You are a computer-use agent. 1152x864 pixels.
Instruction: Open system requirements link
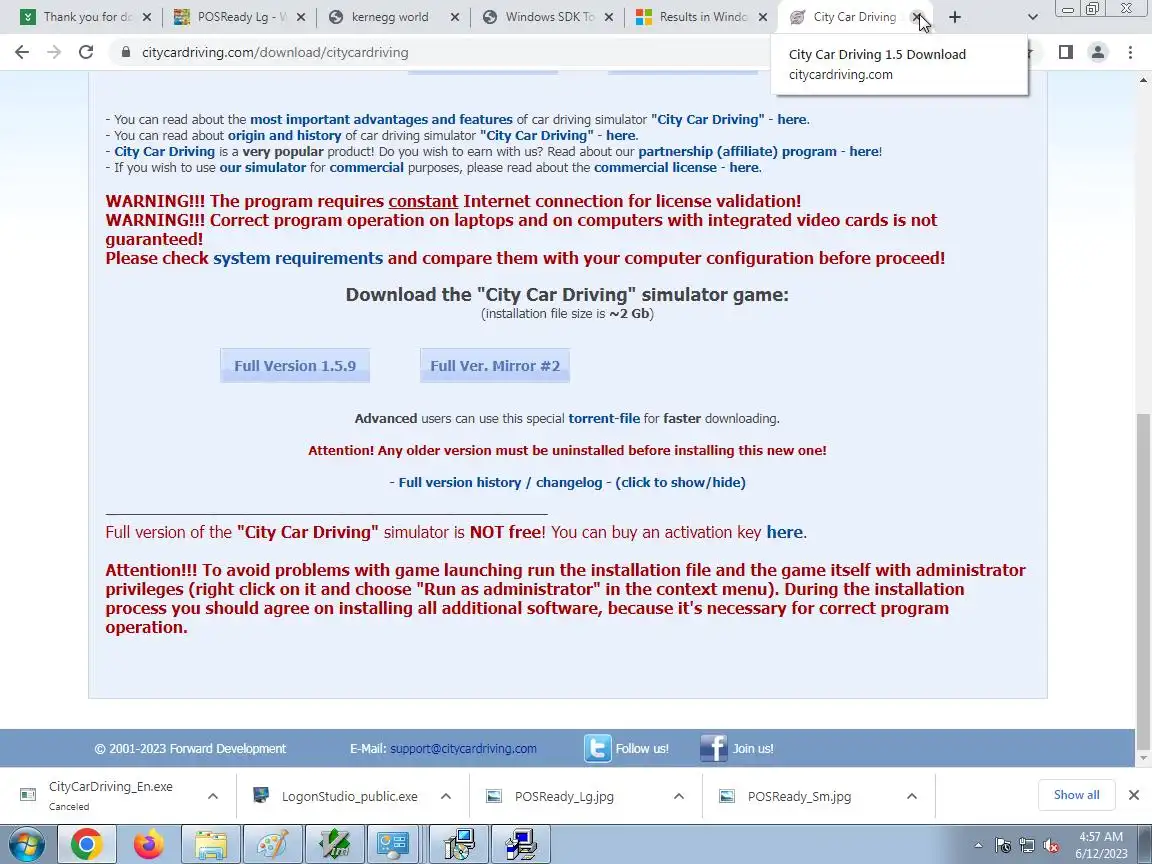click(298, 259)
